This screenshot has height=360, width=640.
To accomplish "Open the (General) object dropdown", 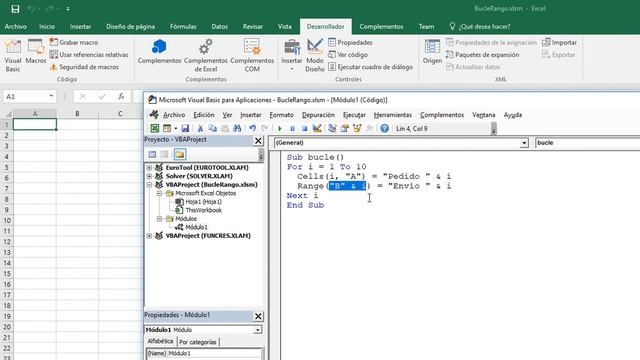I will pos(524,143).
